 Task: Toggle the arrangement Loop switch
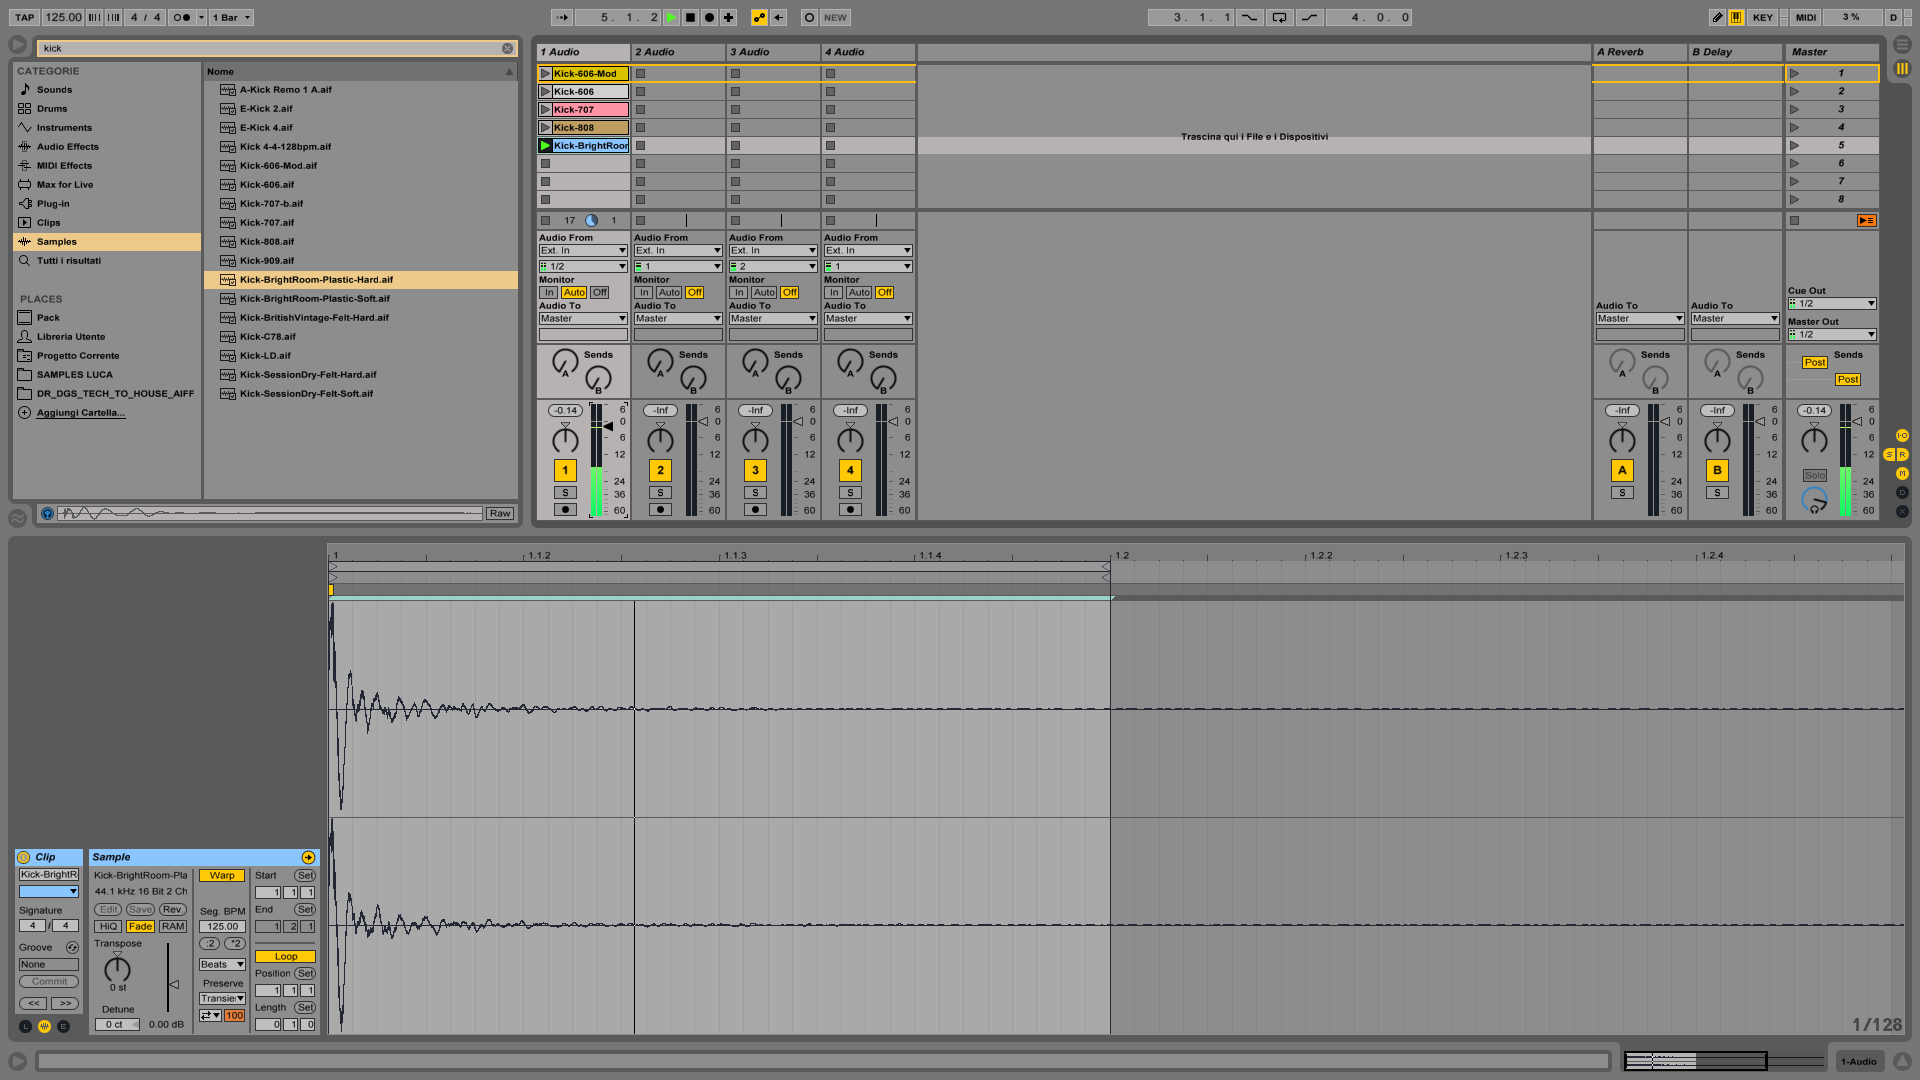click(1279, 17)
